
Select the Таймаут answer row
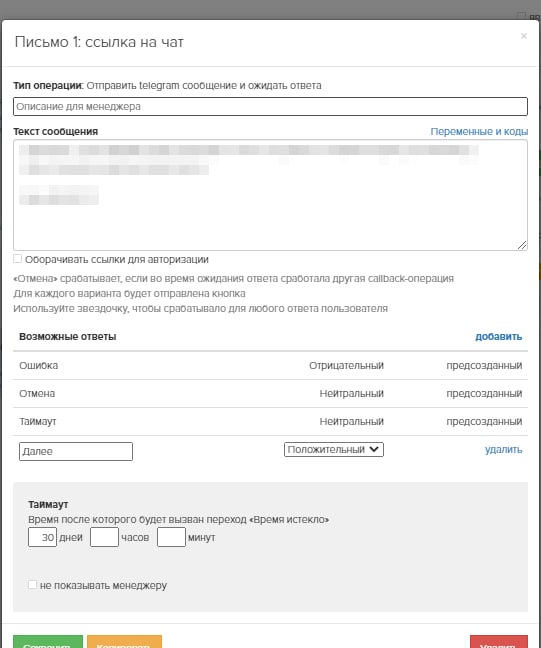(x=270, y=422)
